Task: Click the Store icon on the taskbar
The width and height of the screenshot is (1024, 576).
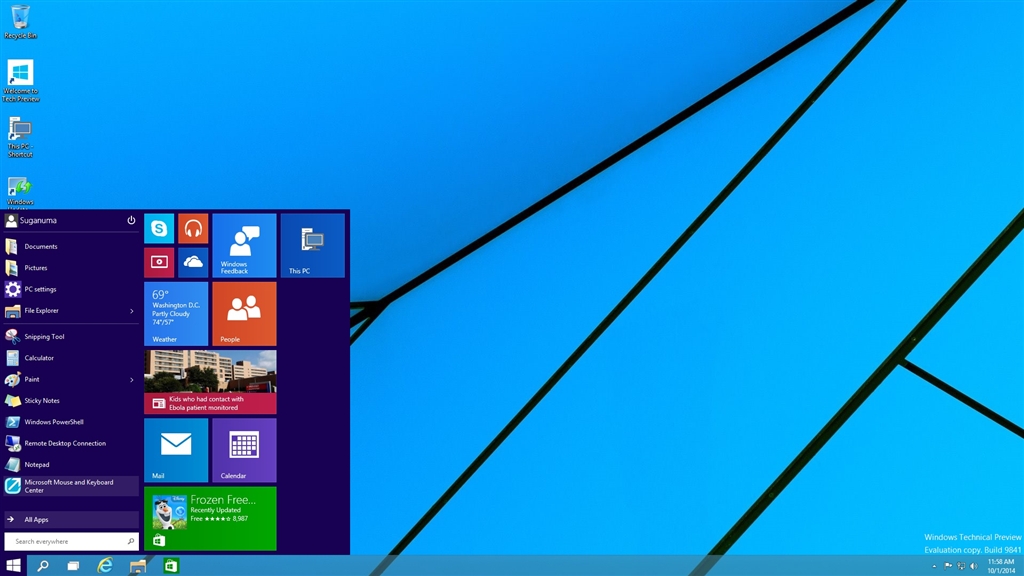Action: coord(171,566)
